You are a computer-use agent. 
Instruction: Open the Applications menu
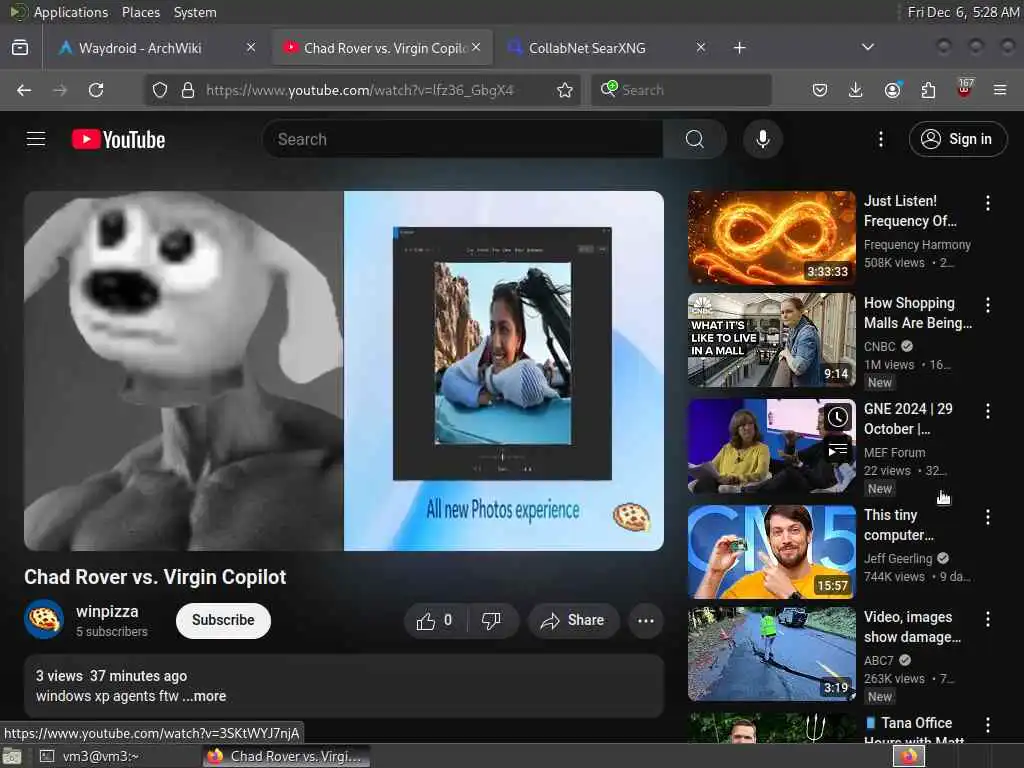[x=71, y=12]
